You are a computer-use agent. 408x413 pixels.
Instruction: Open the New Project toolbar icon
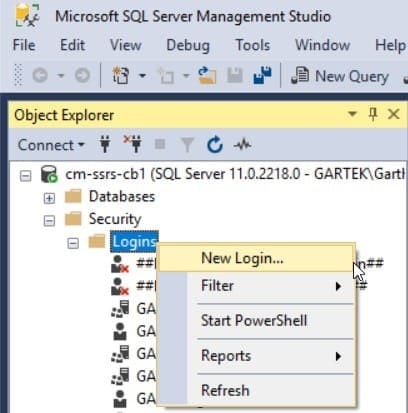(x=120, y=75)
